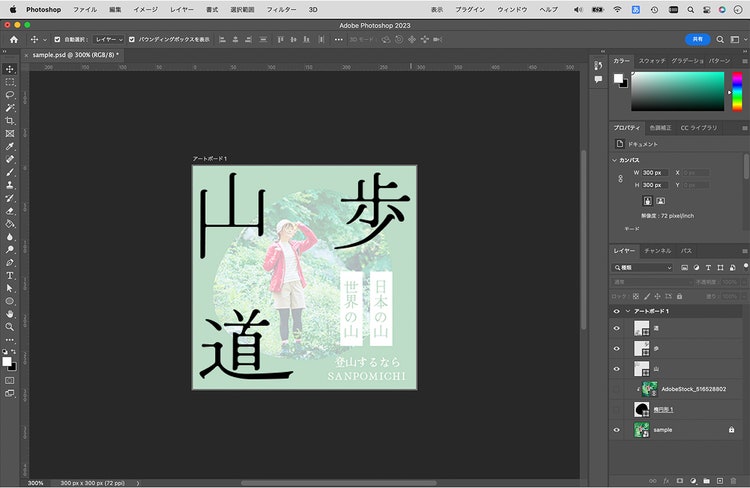The height and width of the screenshot is (488, 750).
Task: Click the add layer mask icon
Action: [679, 481]
